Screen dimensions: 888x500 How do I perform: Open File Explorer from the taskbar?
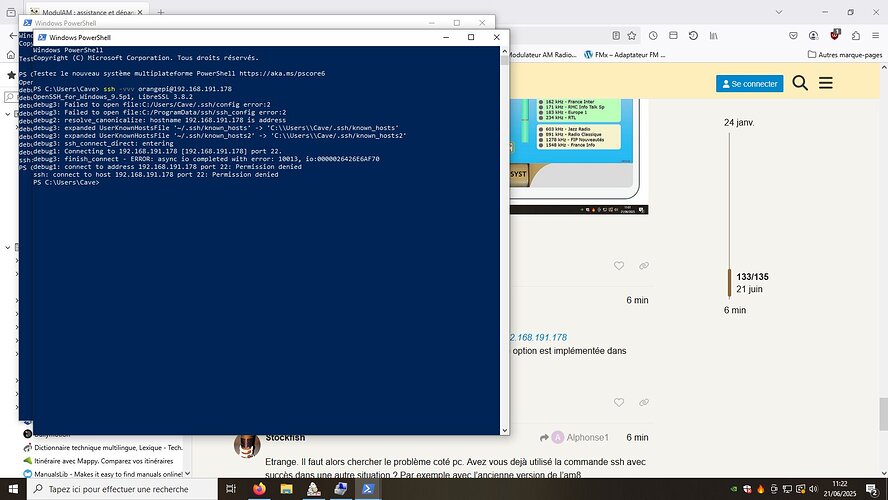coord(286,489)
